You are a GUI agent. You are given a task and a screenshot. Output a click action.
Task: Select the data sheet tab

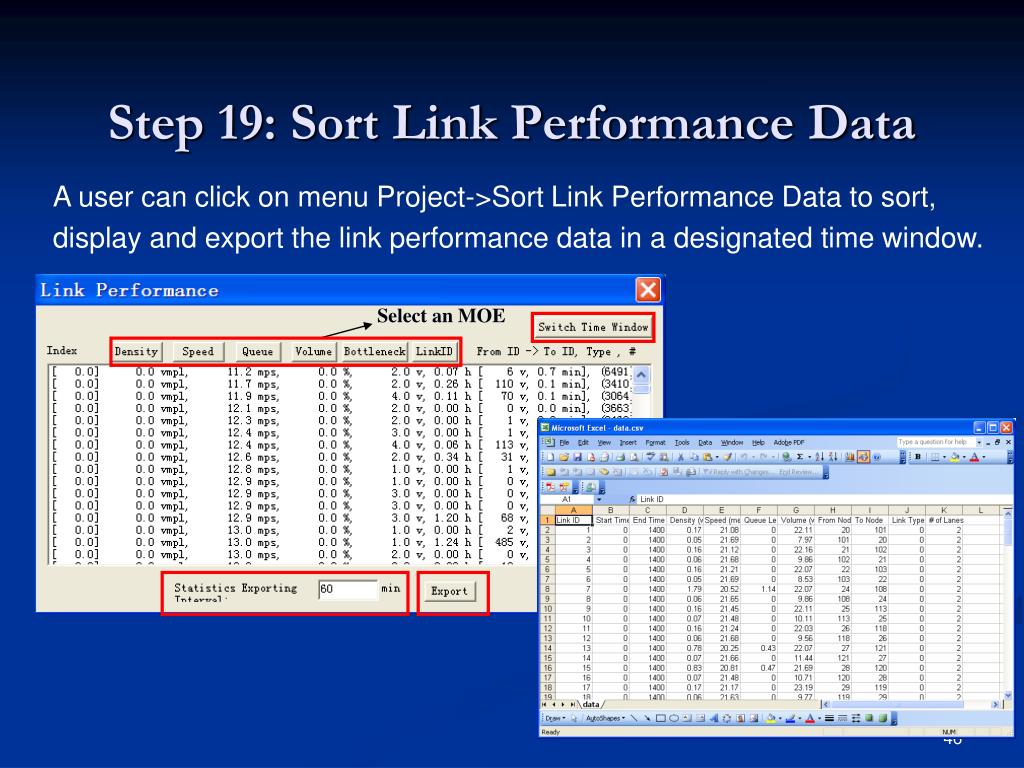590,705
